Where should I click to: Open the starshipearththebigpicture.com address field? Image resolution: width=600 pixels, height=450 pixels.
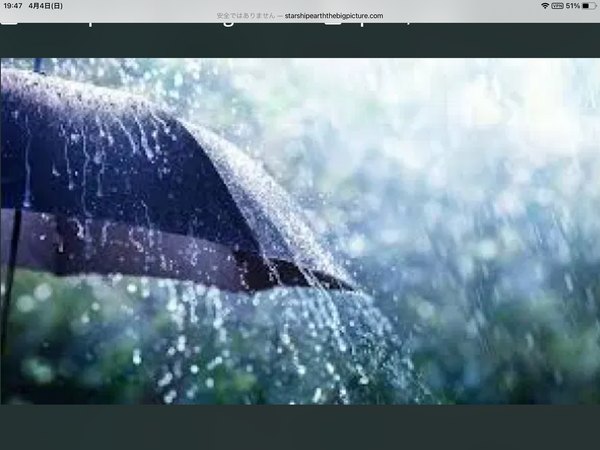click(334, 16)
